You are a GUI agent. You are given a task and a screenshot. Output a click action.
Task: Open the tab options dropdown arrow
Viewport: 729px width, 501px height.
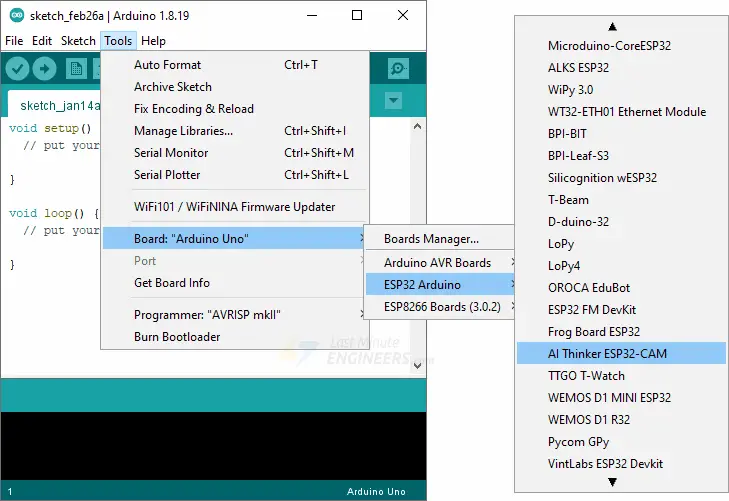[393, 100]
